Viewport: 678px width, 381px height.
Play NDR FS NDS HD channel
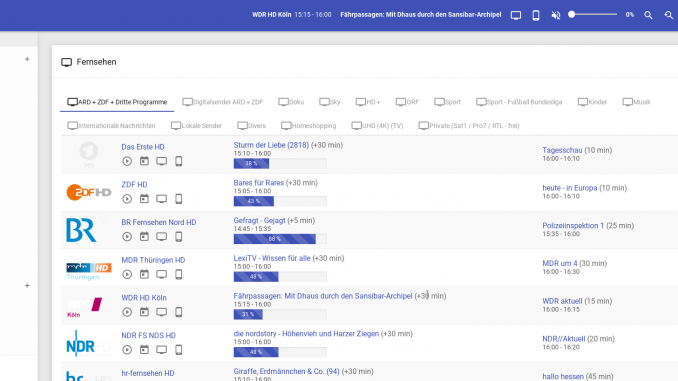[x=127, y=349]
